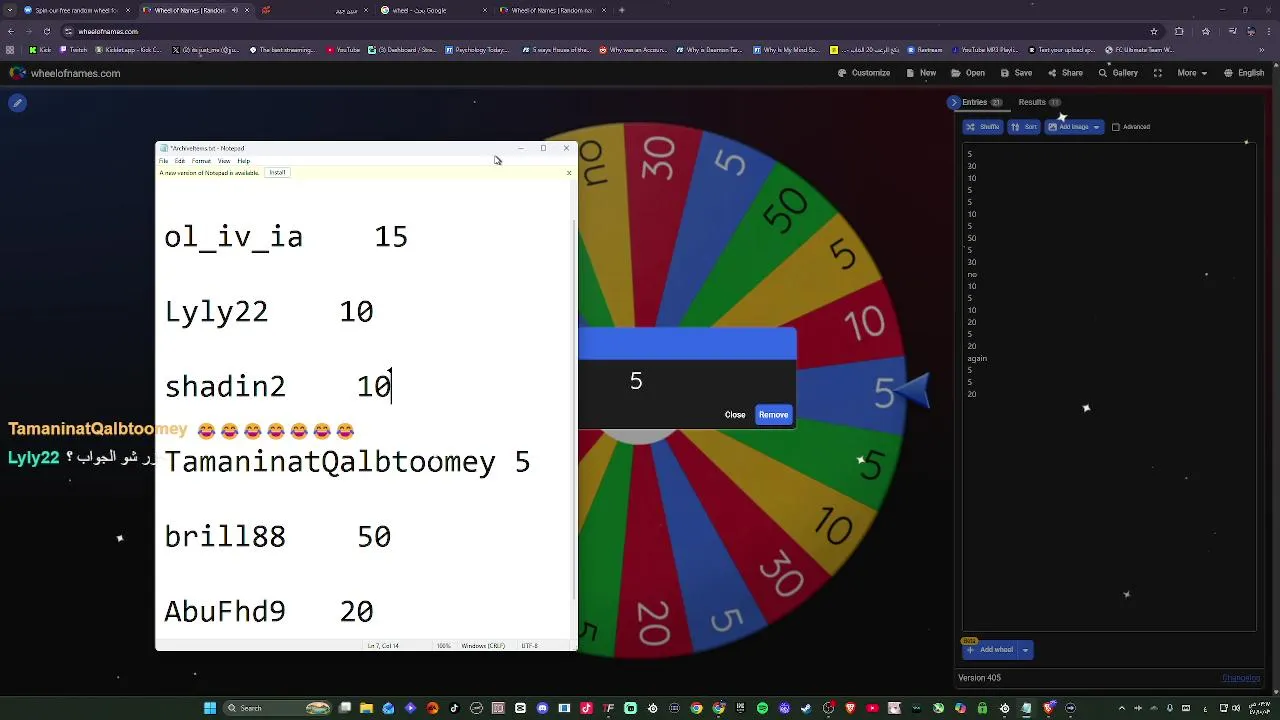Click the ol_iv_ia line in Notepad
Screen dimensions: 1280x720
(x=286, y=237)
